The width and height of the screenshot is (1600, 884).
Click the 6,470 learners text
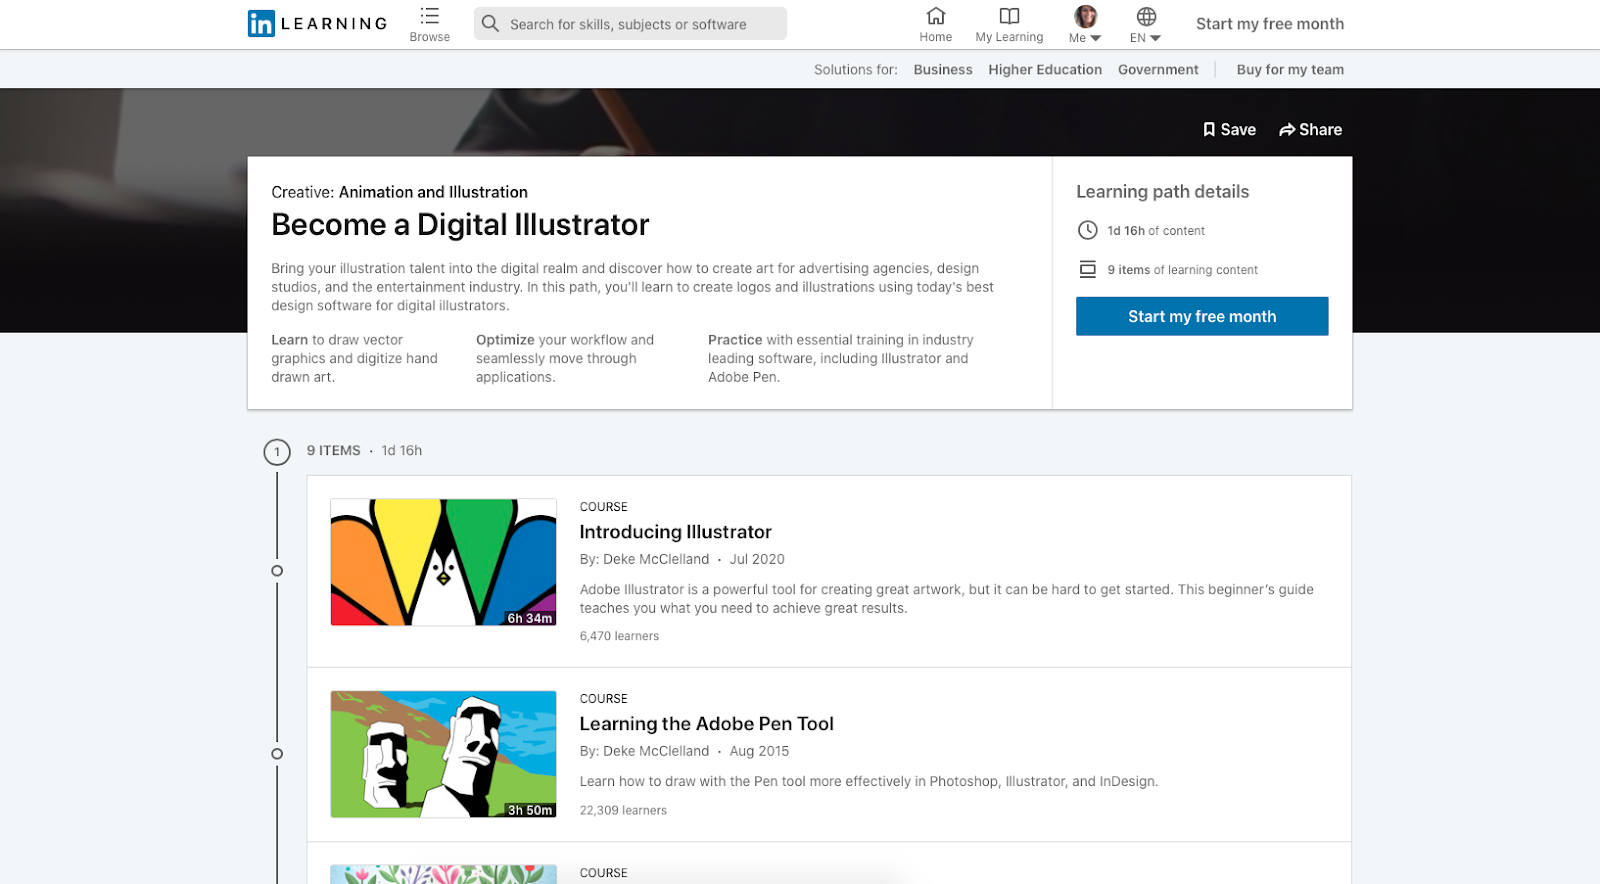click(x=619, y=636)
